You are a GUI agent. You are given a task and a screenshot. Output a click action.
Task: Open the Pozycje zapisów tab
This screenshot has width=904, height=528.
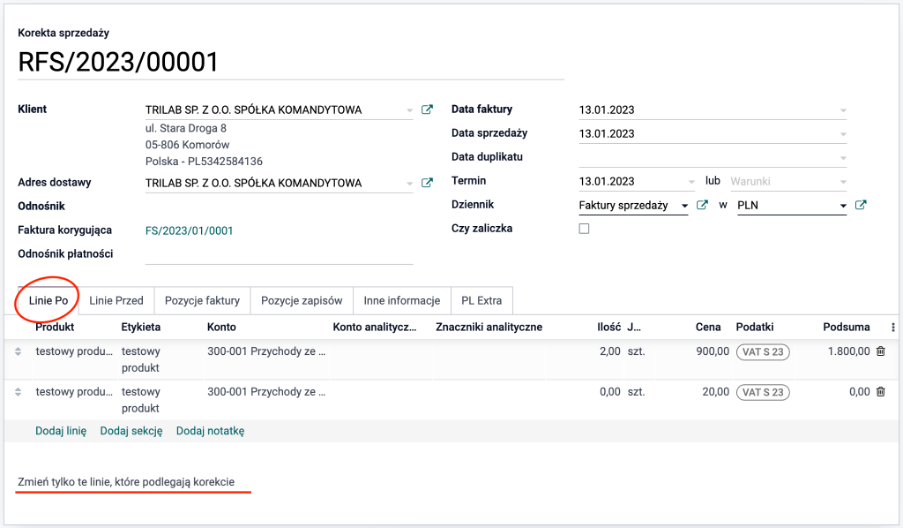[x=302, y=300]
